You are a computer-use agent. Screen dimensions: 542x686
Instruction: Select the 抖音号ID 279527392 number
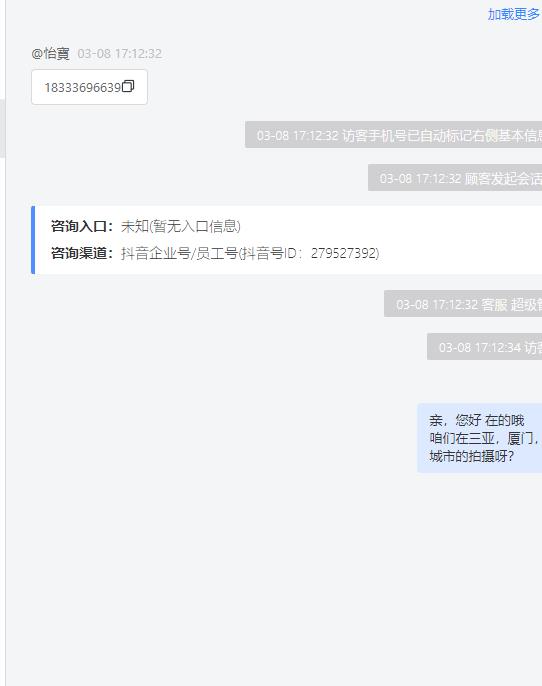coord(345,253)
